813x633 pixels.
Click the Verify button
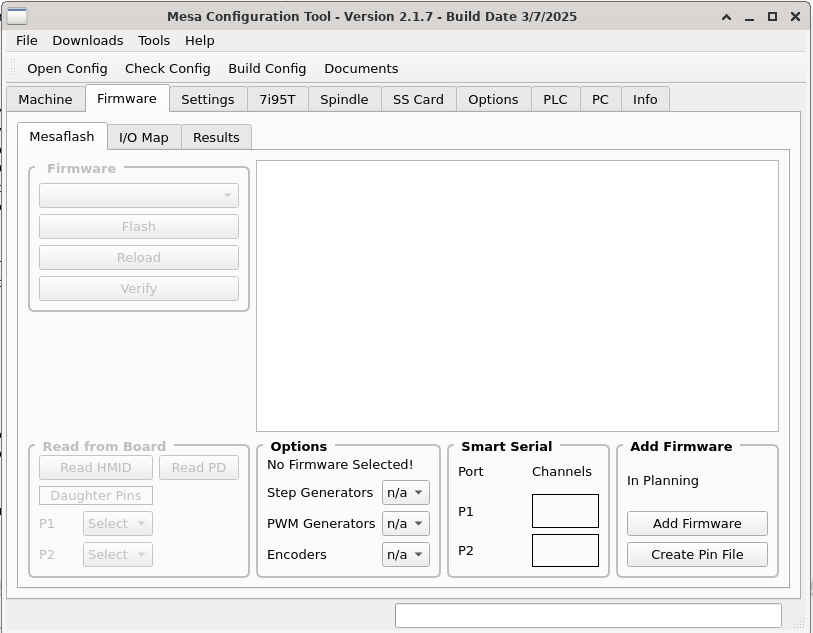point(139,288)
